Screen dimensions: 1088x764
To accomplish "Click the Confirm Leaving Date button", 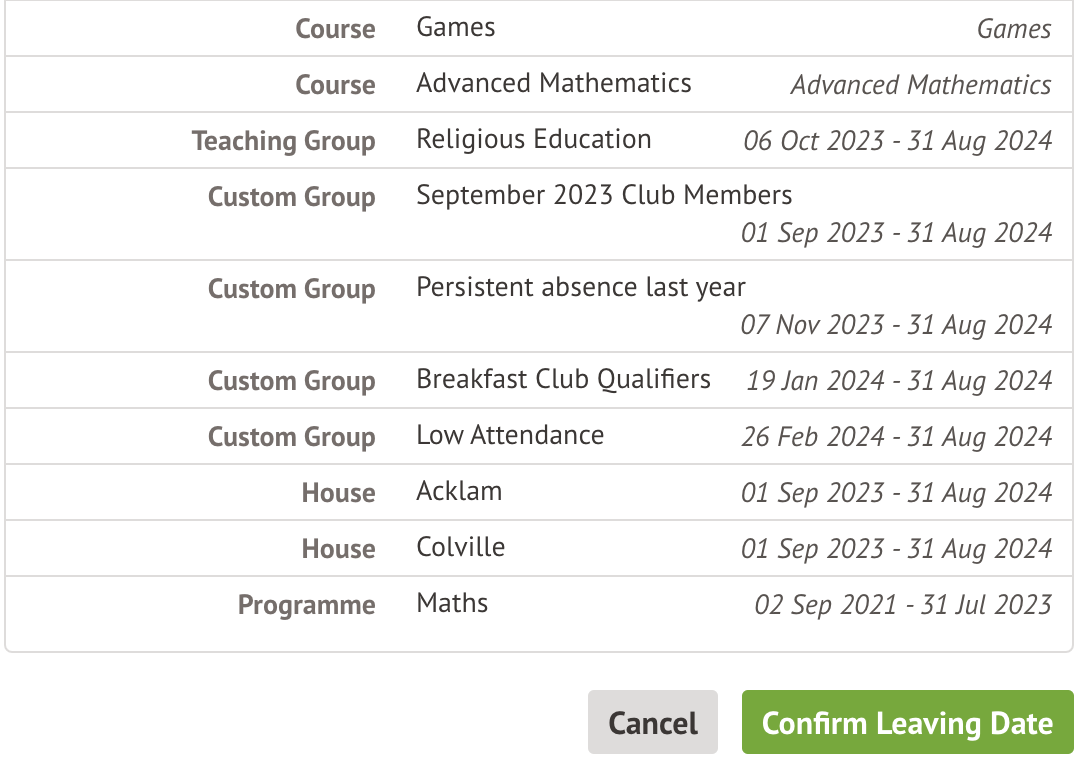I will (907, 722).
